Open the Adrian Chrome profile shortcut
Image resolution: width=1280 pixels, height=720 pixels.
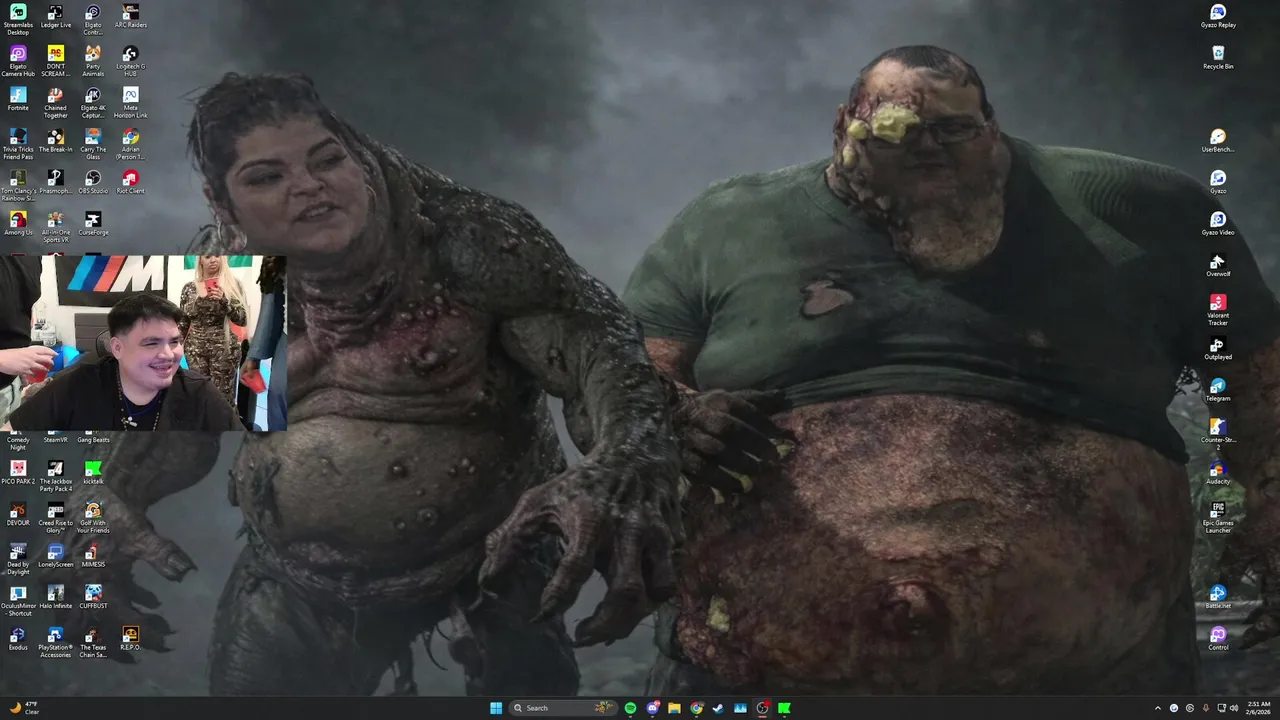click(130, 144)
